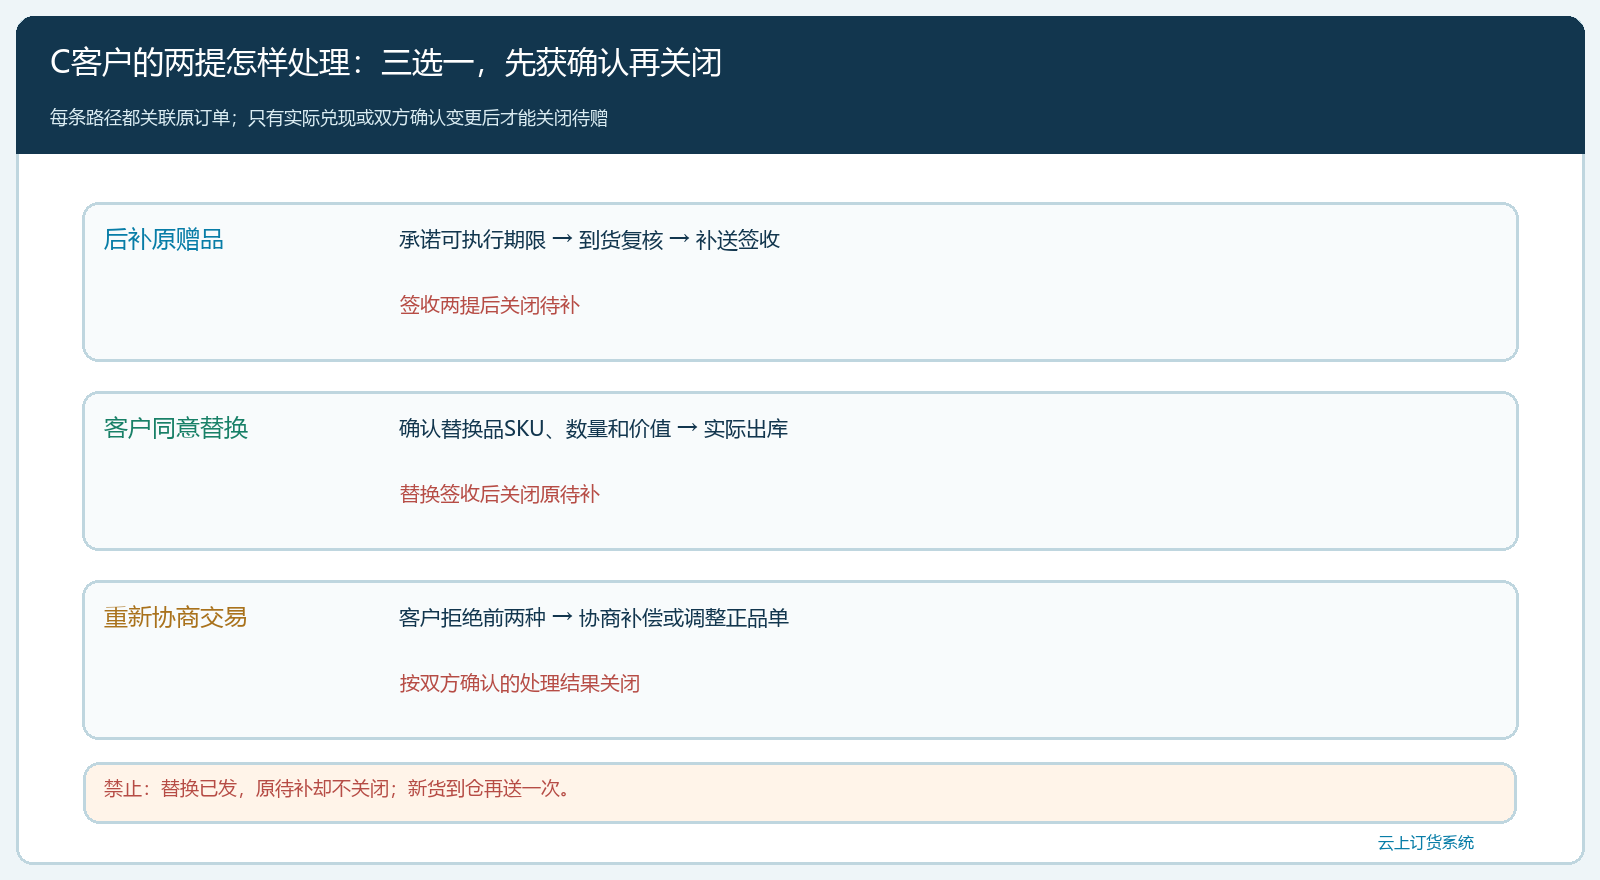Image resolution: width=1600 pixels, height=880 pixels.
Task: Click the red note '按双方确认的处理结果关闭'
Action: [x=519, y=683]
